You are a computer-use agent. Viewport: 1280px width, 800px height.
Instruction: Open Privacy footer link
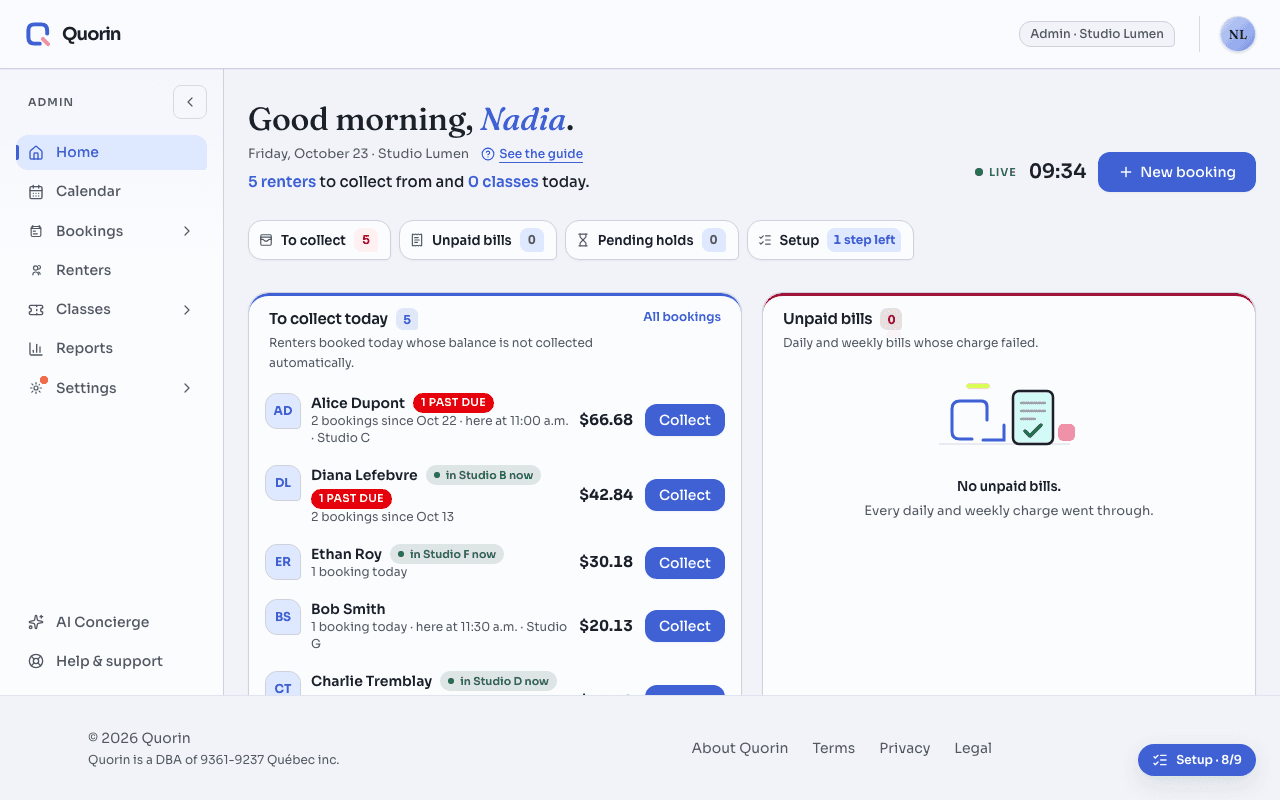tap(905, 748)
